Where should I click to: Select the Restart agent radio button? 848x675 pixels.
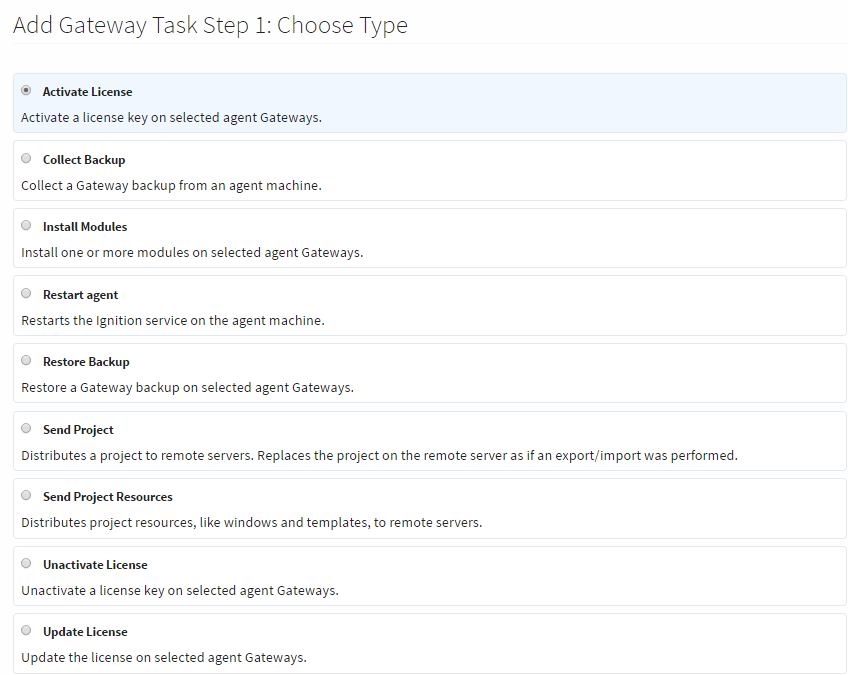click(x=26, y=292)
